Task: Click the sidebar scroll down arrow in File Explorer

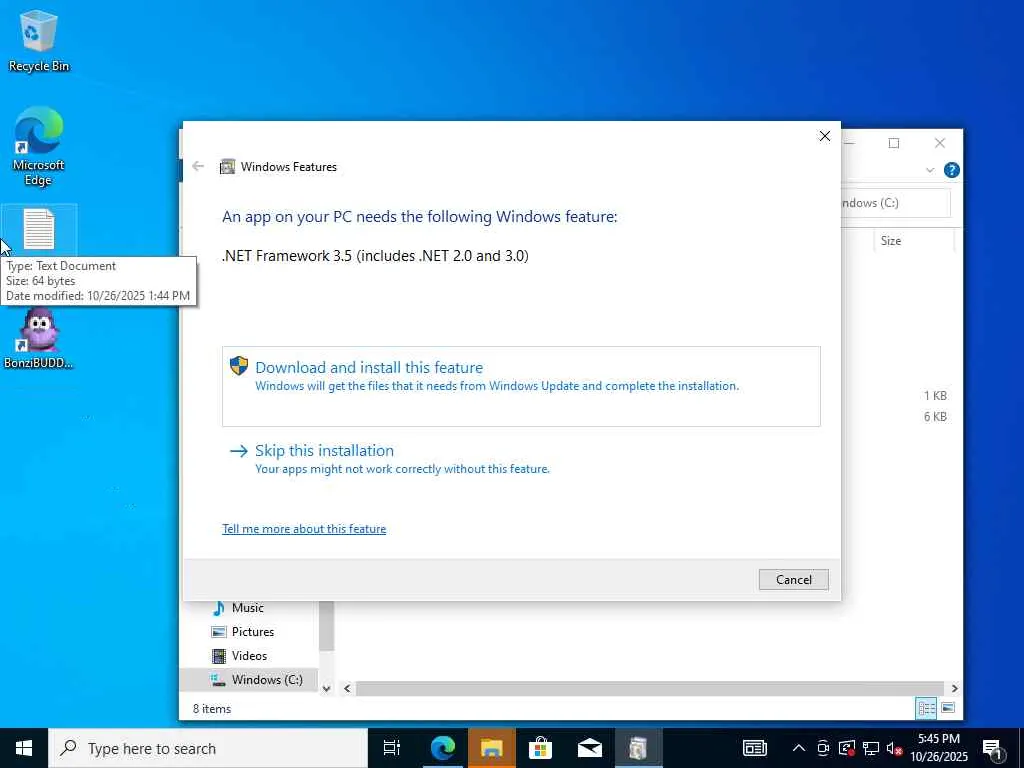Action: pyautogui.click(x=327, y=688)
